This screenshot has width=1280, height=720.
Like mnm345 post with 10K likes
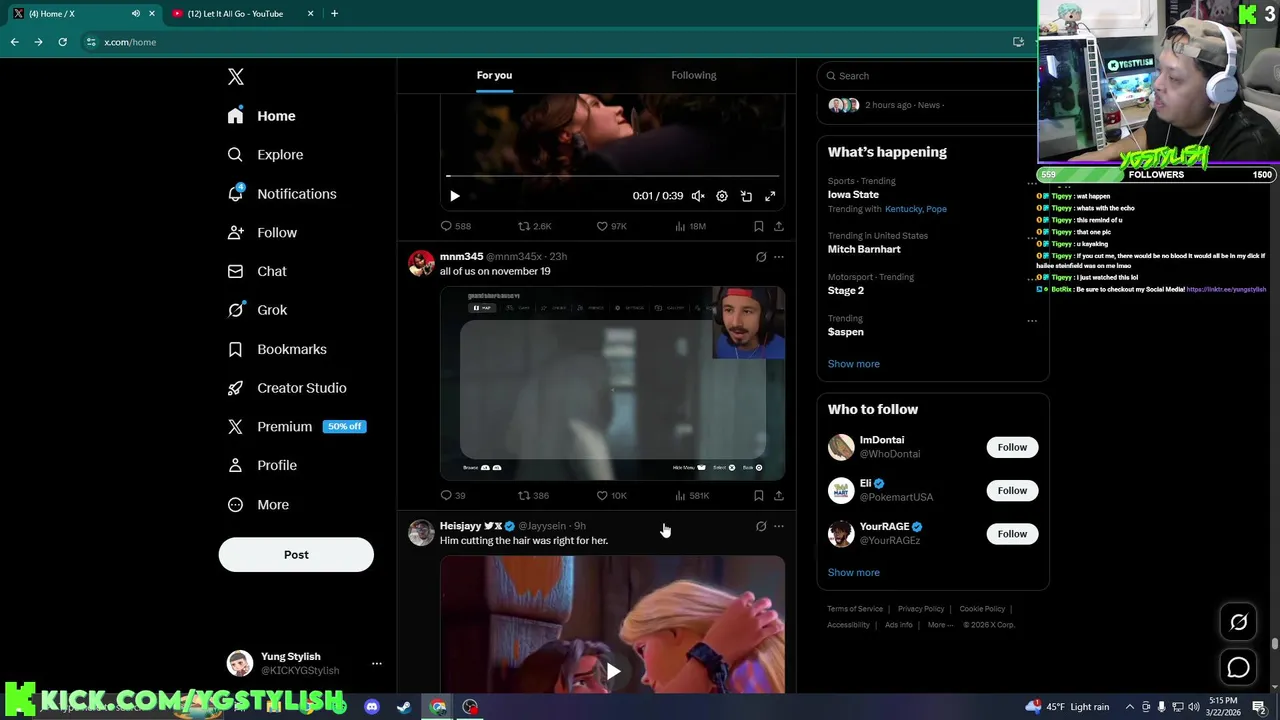pyautogui.click(x=611, y=495)
